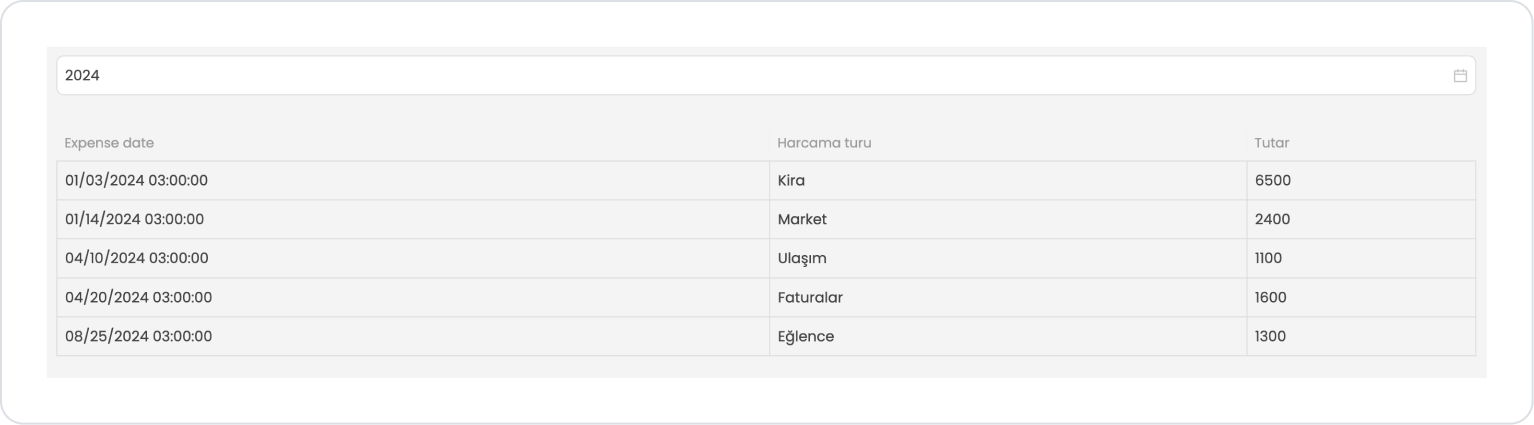Open the calendar icon in the date field

(1459, 76)
